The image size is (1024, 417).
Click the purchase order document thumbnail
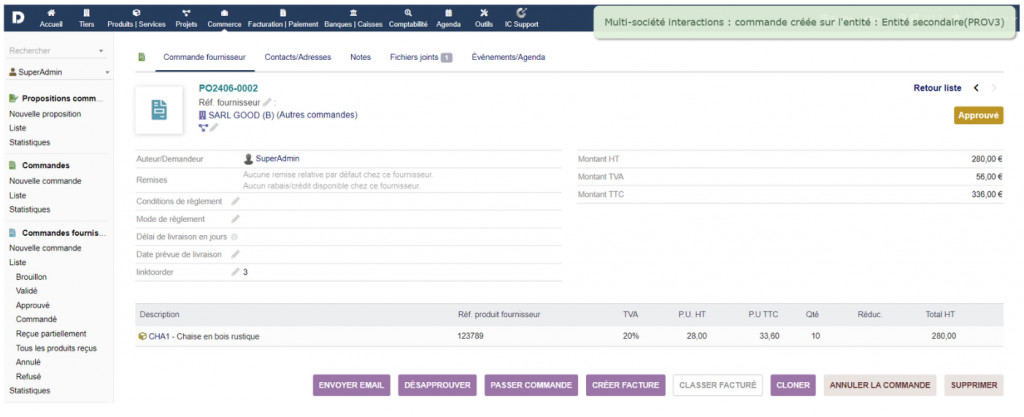159,110
